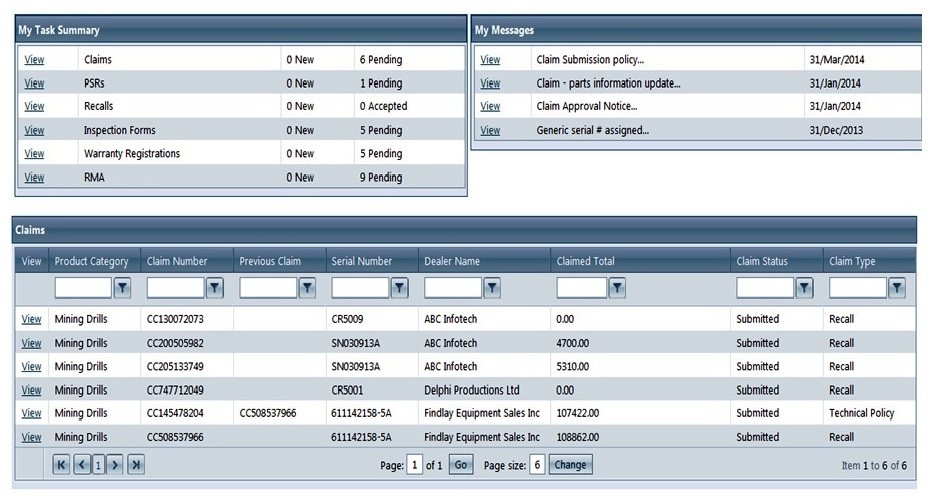Click filter icon for Claim Number column
Viewport: 933px width, 504px height.
[215, 288]
